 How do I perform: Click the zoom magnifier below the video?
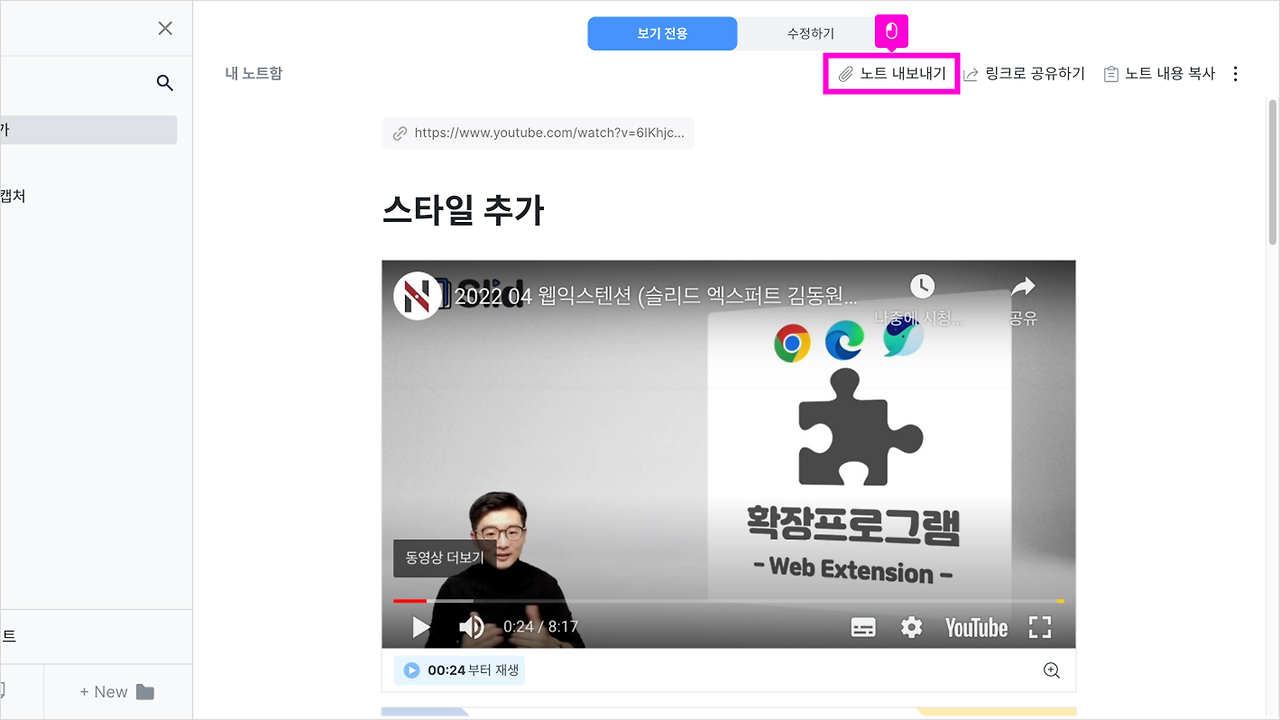(x=1051, y=670)
